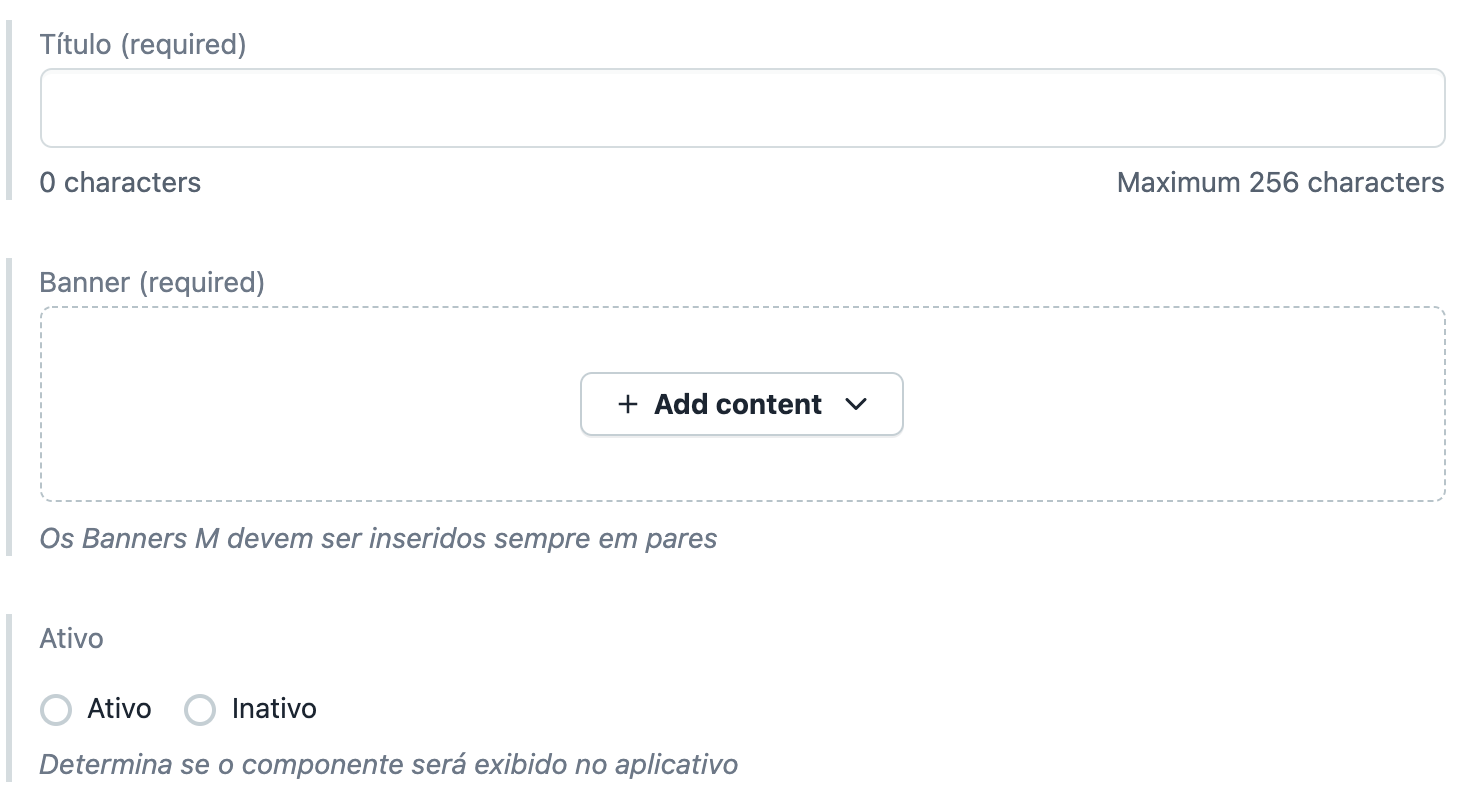The width and height of the screenshot is (1458, 790).
Task: Click the Maximum 256 characters hint
Action: [x=1280, y=183]
